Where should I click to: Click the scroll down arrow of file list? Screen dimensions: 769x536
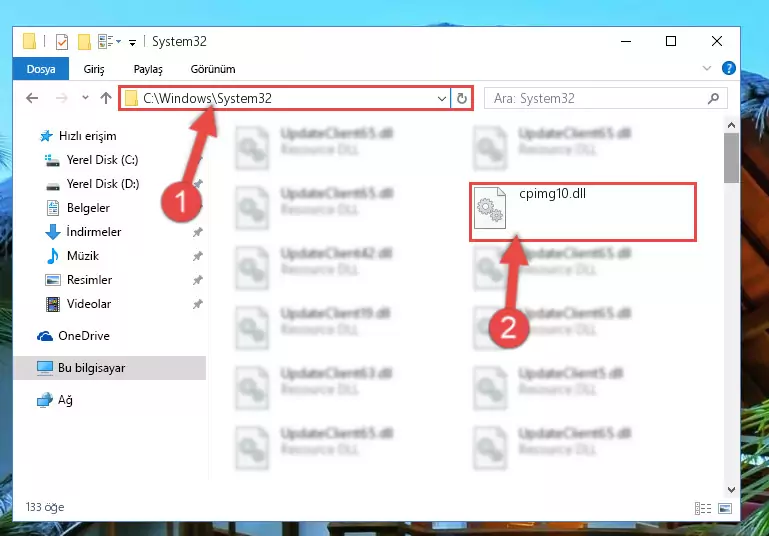731,489
